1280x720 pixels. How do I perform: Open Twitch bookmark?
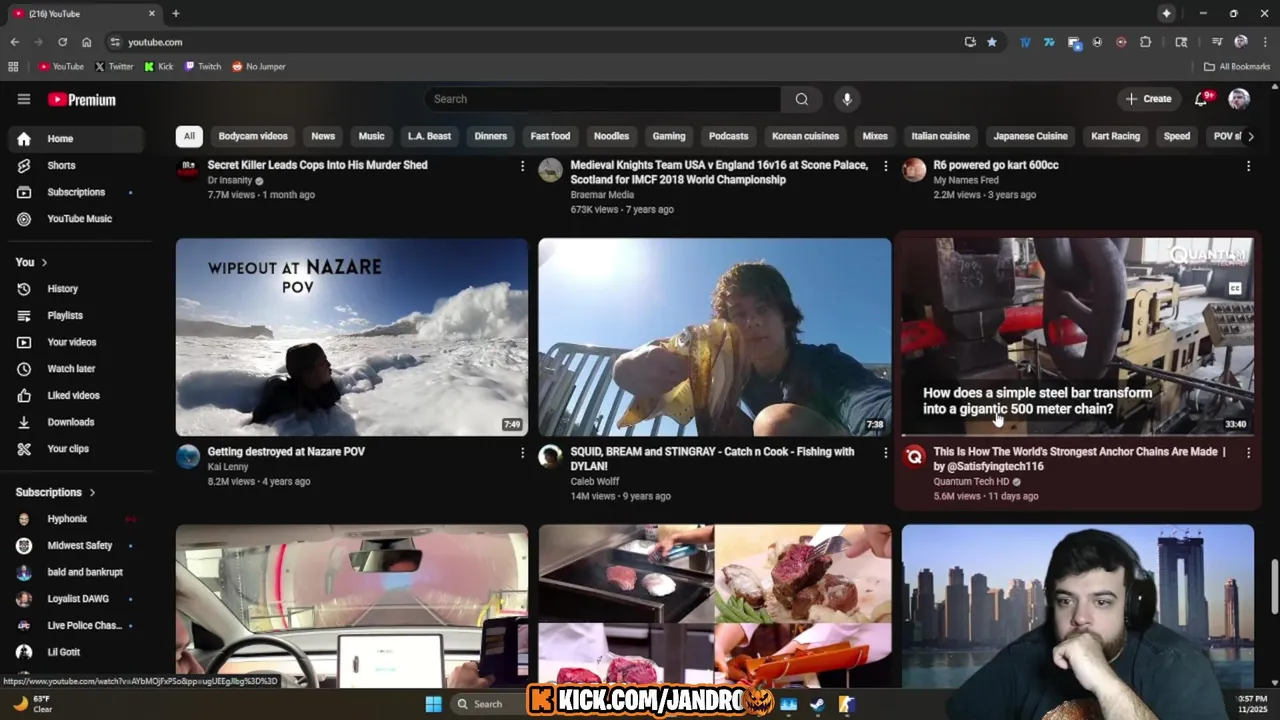[203, 66]
